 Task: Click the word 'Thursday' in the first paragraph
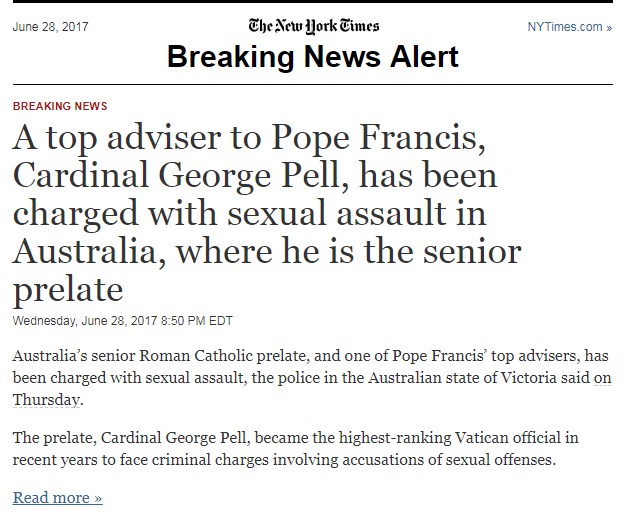[x=46, y=400]
